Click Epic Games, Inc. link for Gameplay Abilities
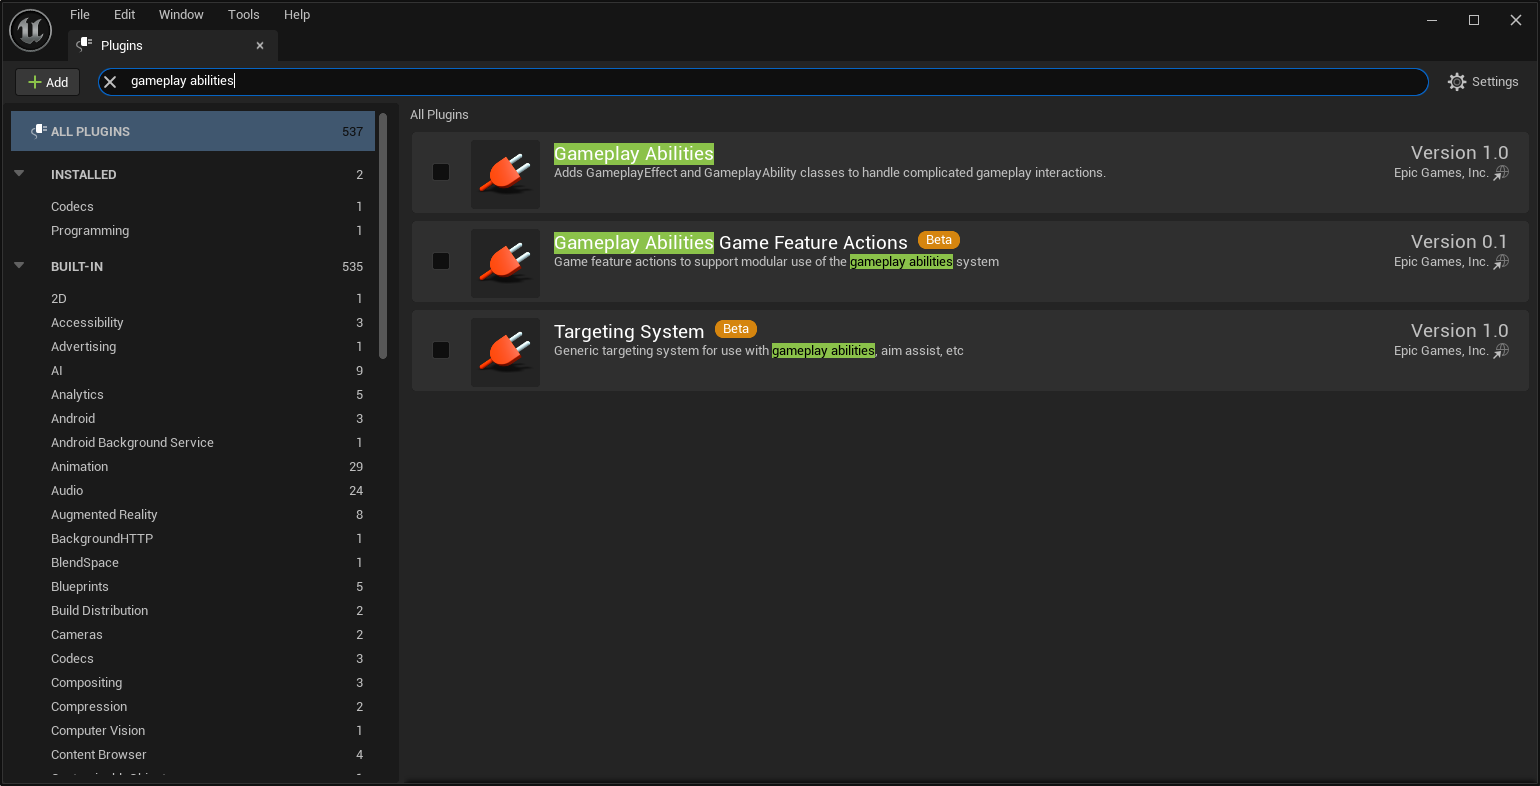 (1441, 173)
